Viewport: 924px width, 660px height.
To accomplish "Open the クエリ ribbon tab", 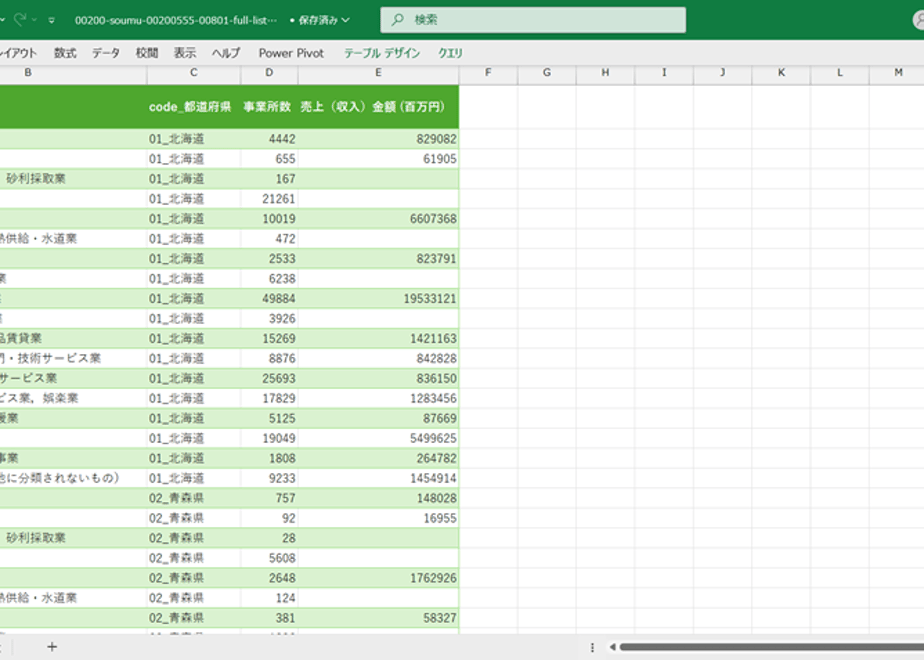I will [450, 53].
